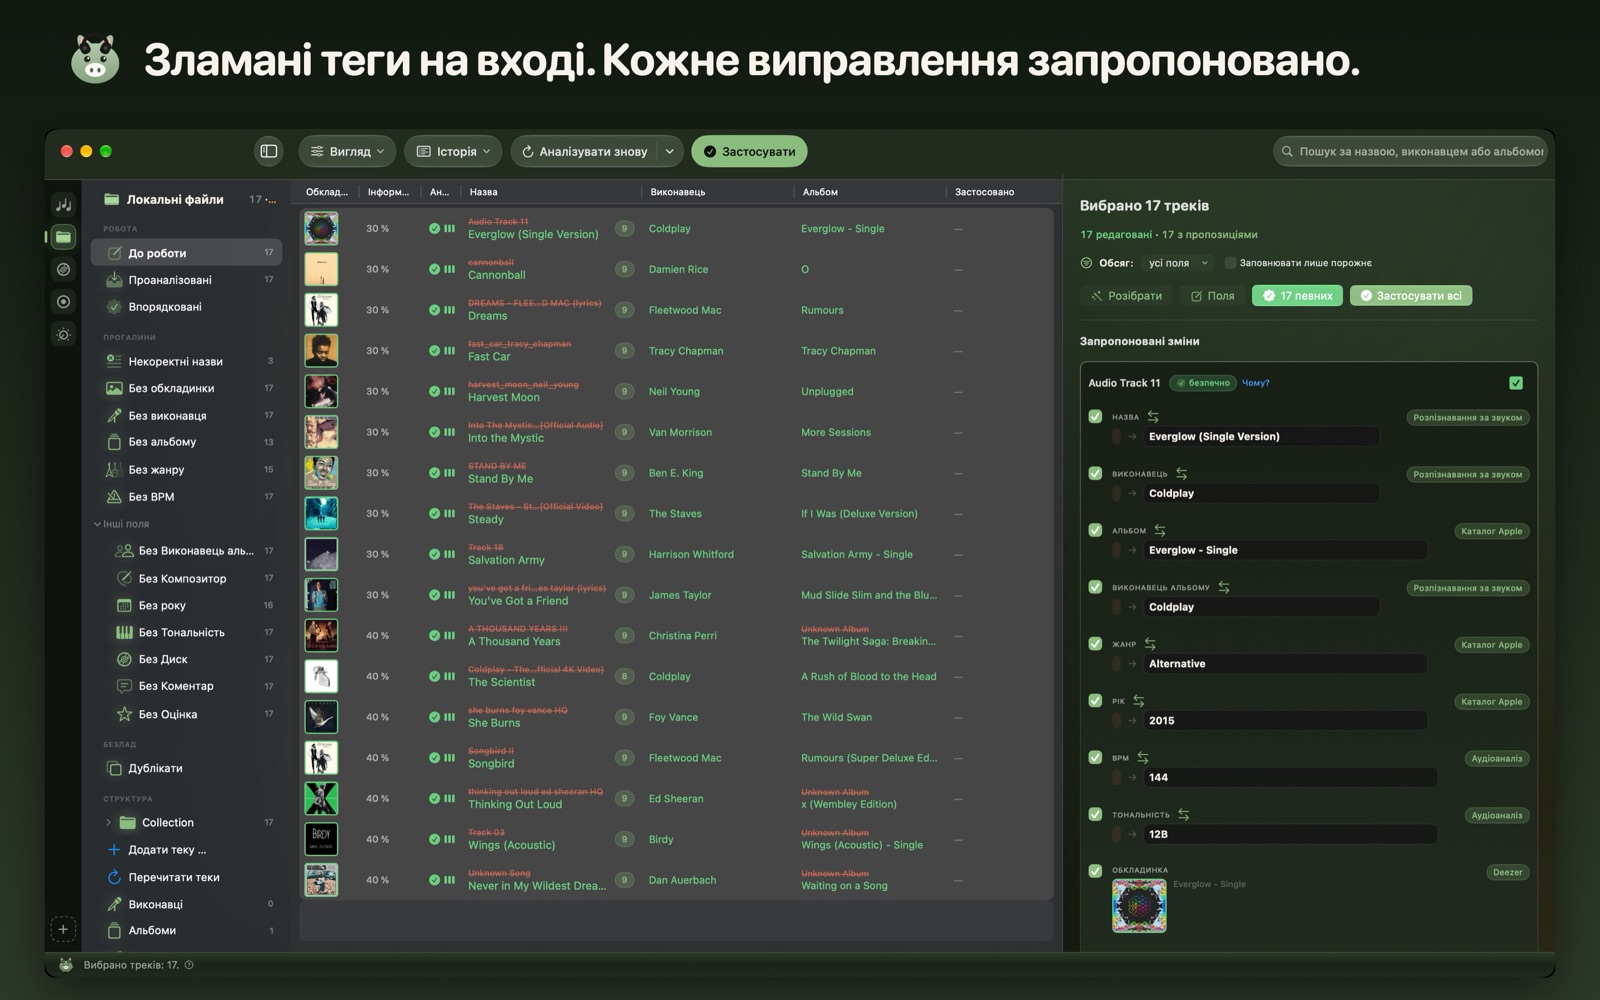The height and width of the screenshot is (1000, 1600).
Task: Click the swap arrows next to НАЗВА
Action: pos(1153,416)
